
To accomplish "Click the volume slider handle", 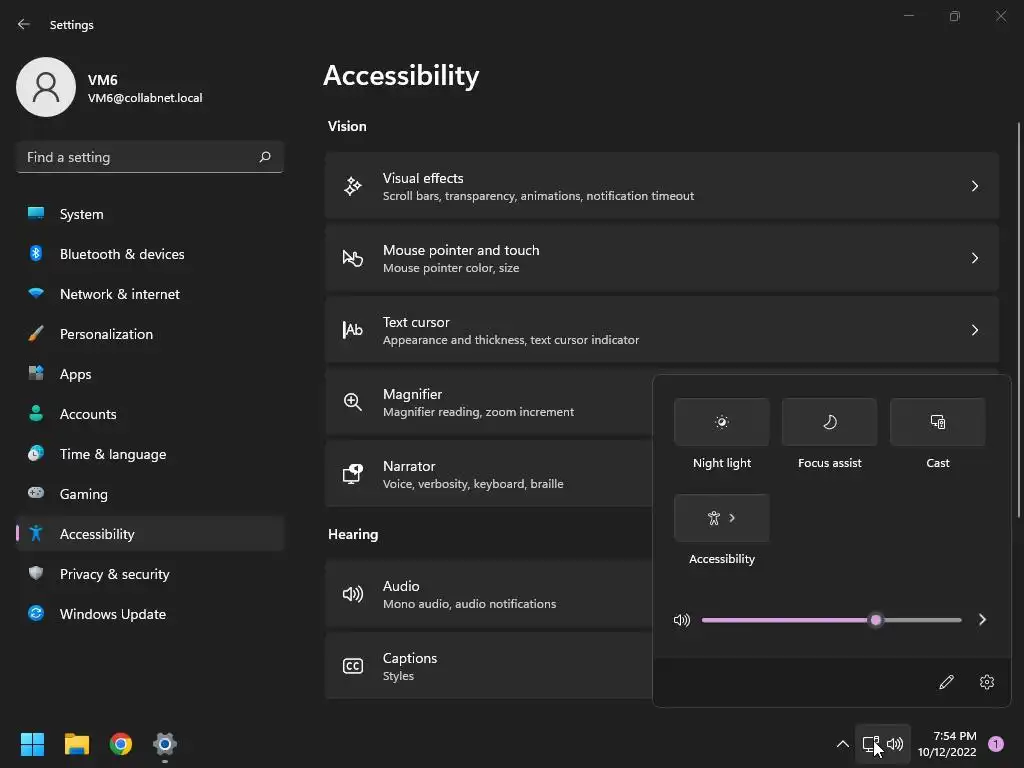I will pos(876,620).
